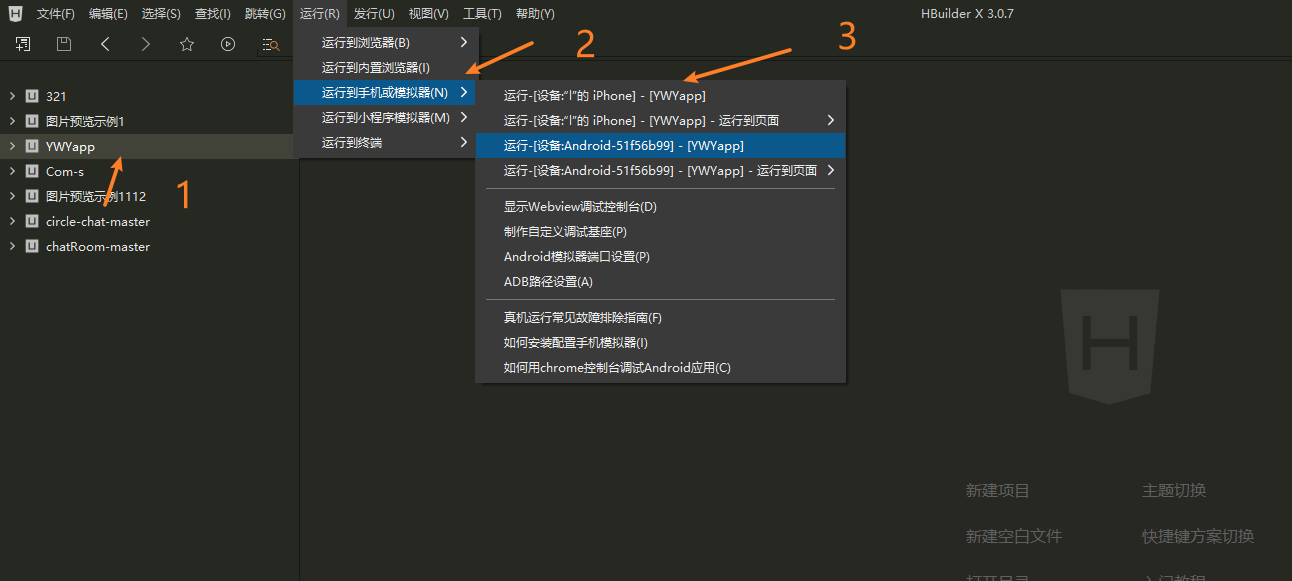Open the 帮助(Y) menu

pos(535,14)
